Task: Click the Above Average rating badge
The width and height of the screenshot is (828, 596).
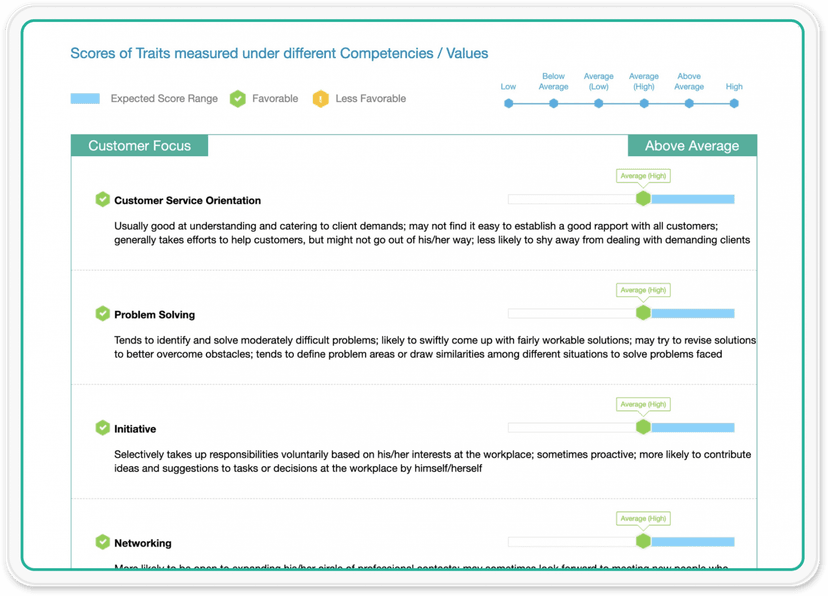Action: (692, 146)
